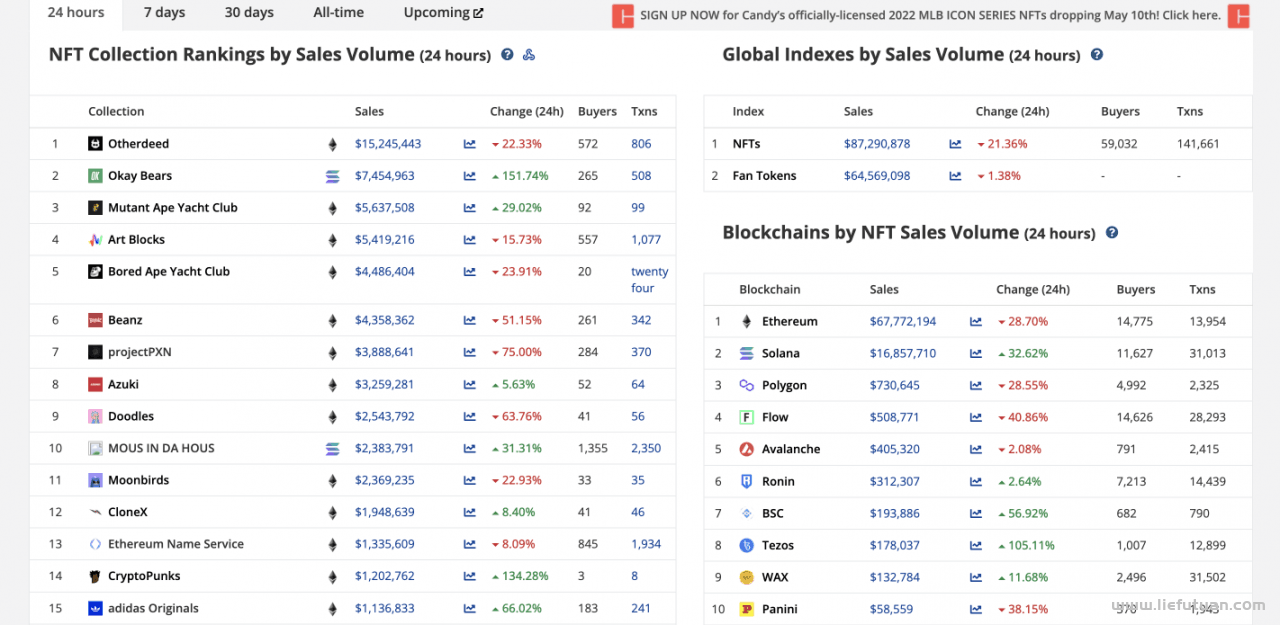
Task: Open the CryptoPunks sales chart icon
Action: [x=470, y=577]
